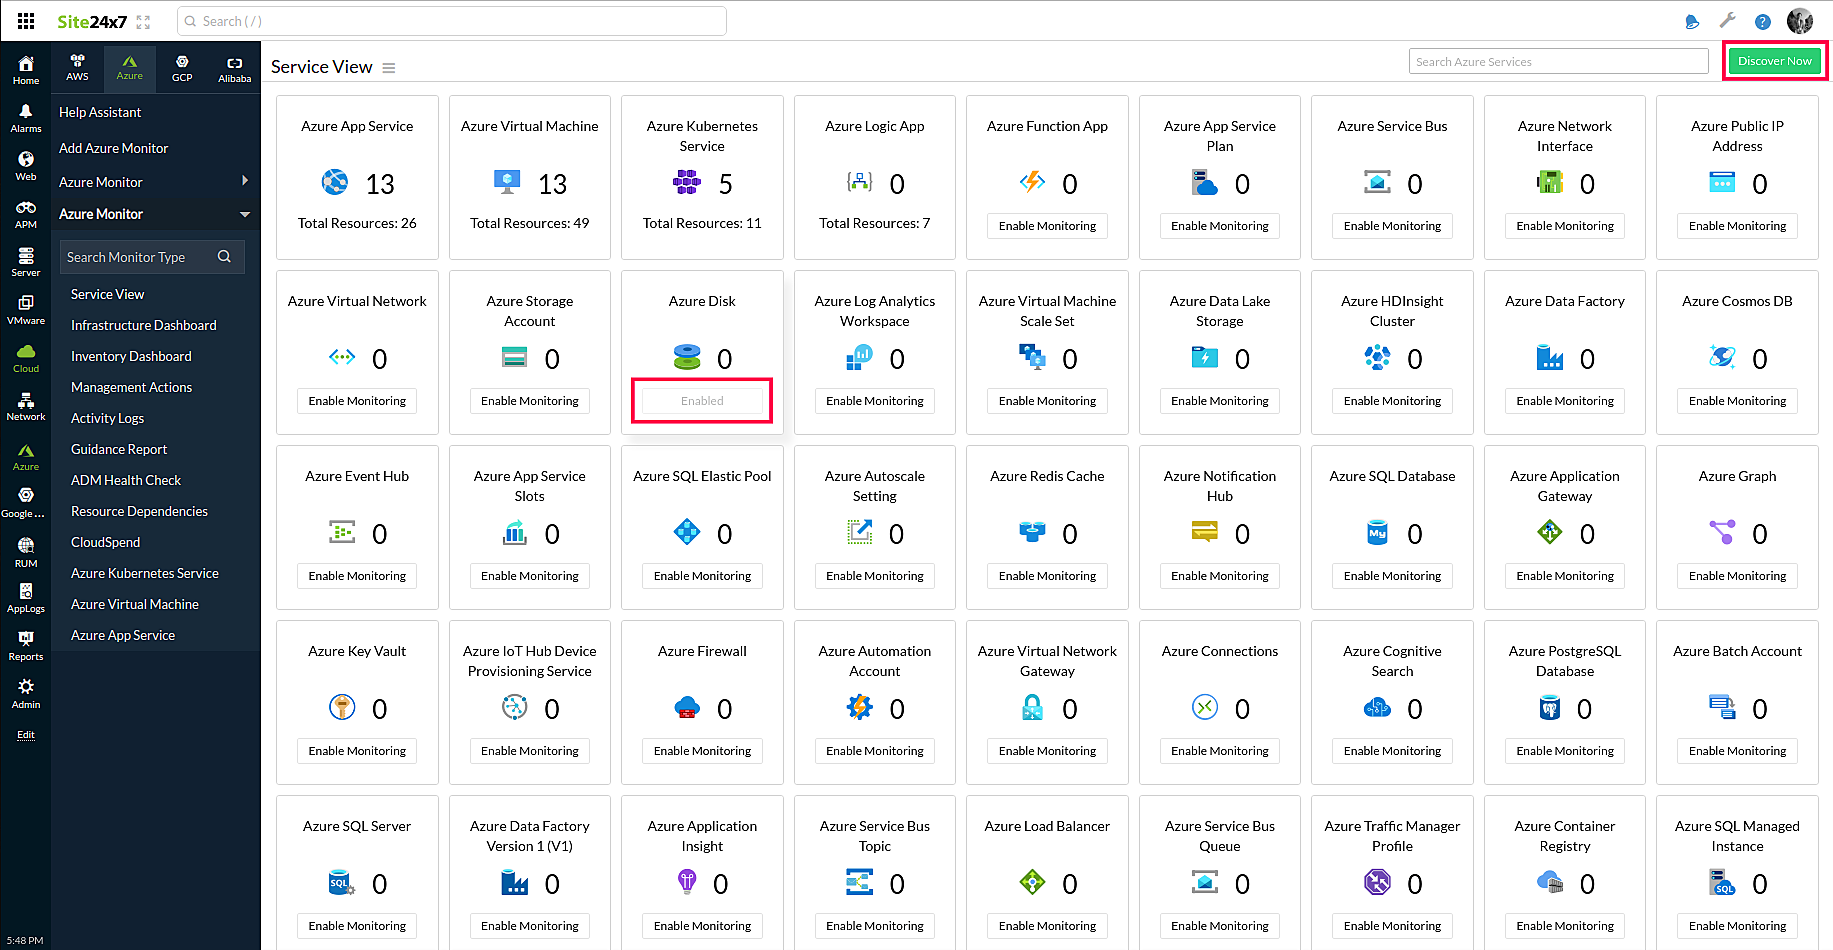The image size is (1833, 950).
Task: Open the Home section in the sidebar
Action: click(x=25, y=67)
